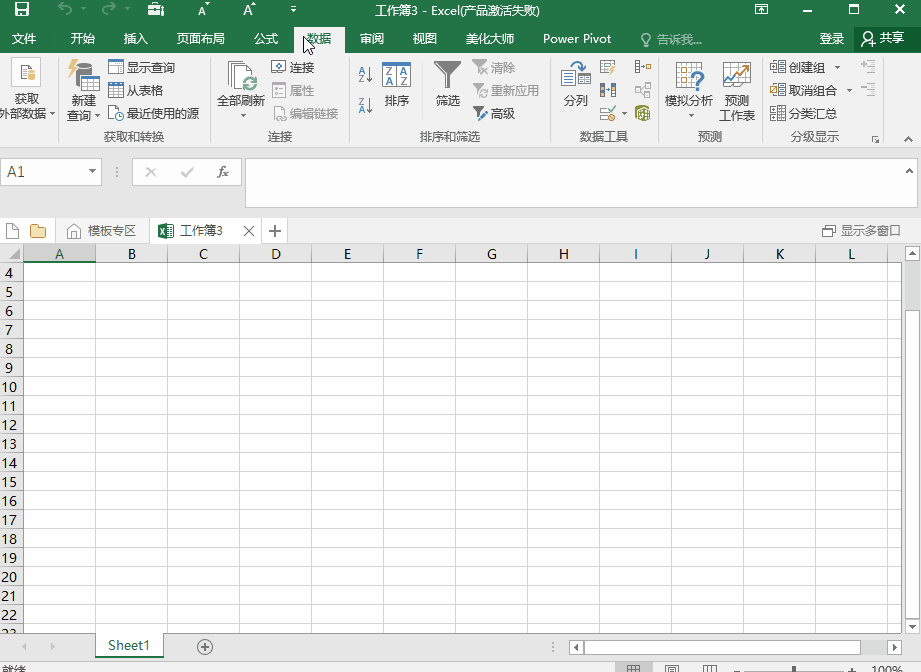This screenshot has width=921, height=672.
Task: Click the sort descending Z-A icon
Action: 365,106
